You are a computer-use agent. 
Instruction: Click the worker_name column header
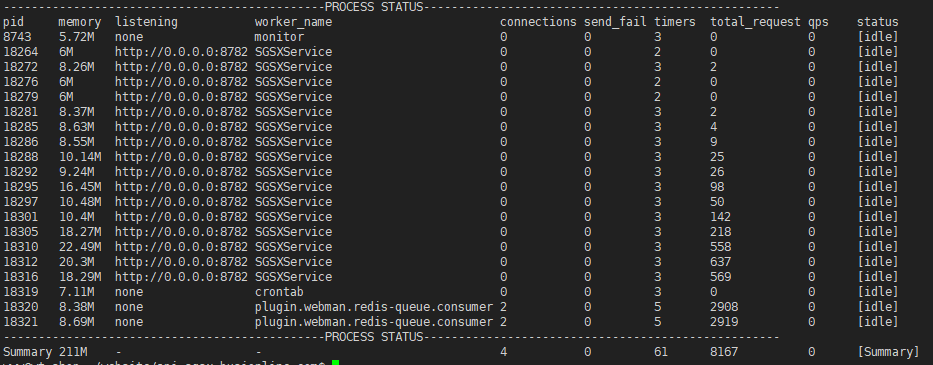(x=293, y=22)
